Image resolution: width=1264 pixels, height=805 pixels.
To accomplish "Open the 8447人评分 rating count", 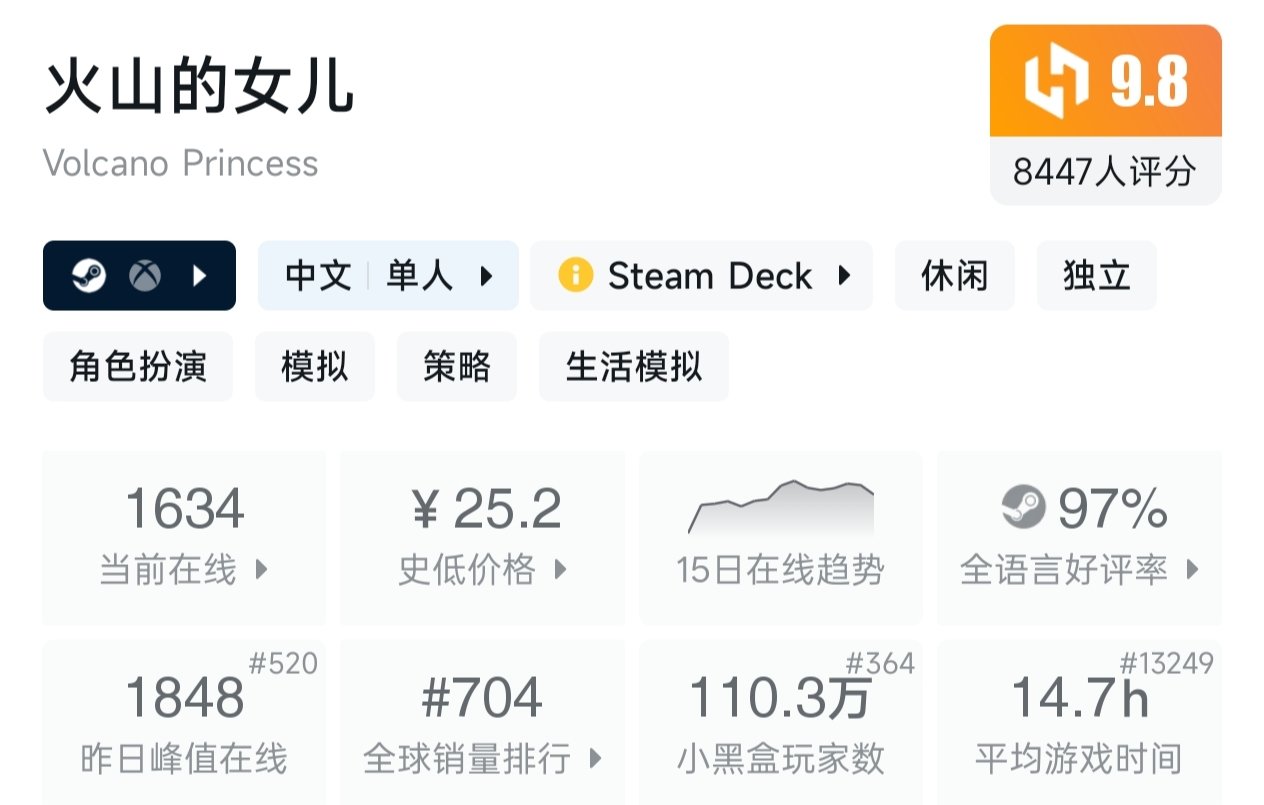I will [1105, 172].
